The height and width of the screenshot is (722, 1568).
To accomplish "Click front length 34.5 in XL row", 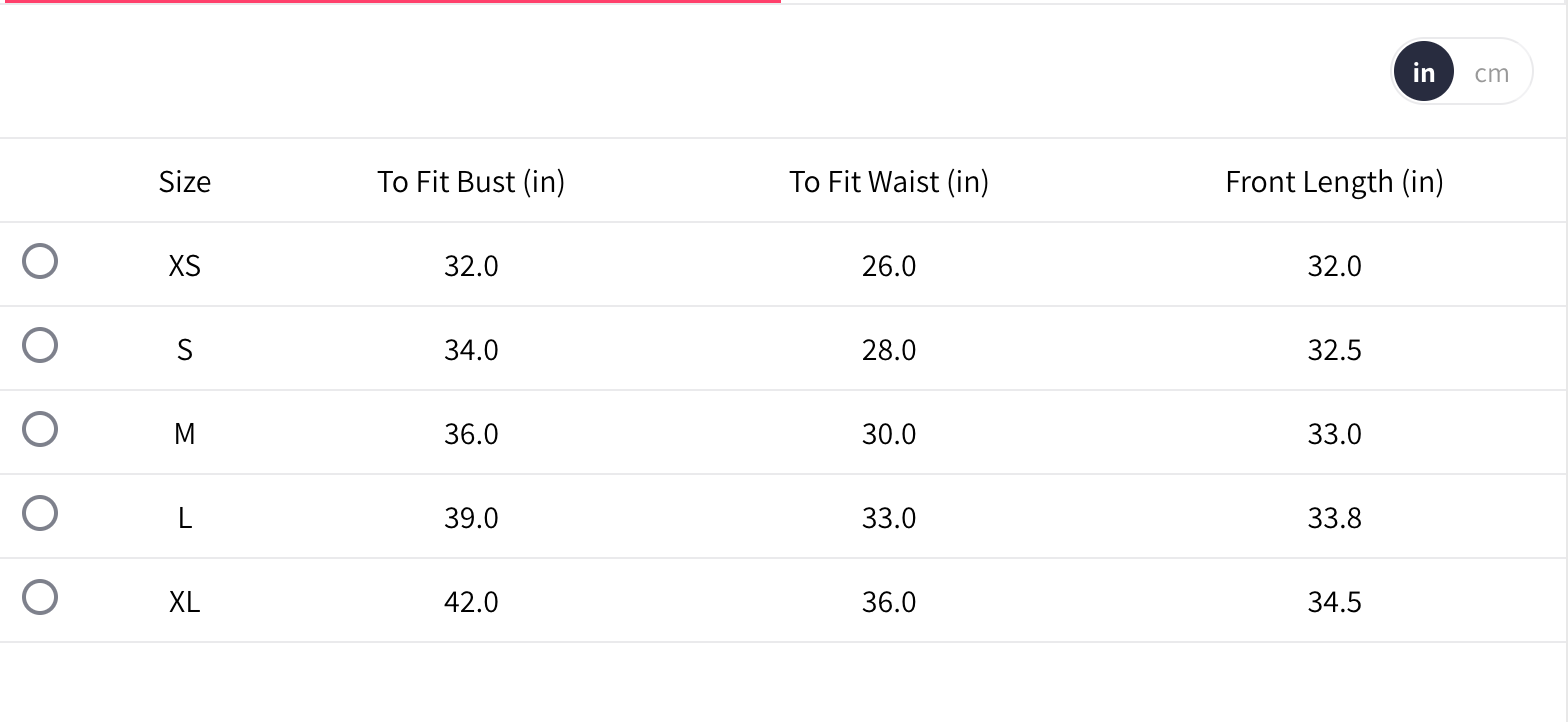I will [1334, 602].
